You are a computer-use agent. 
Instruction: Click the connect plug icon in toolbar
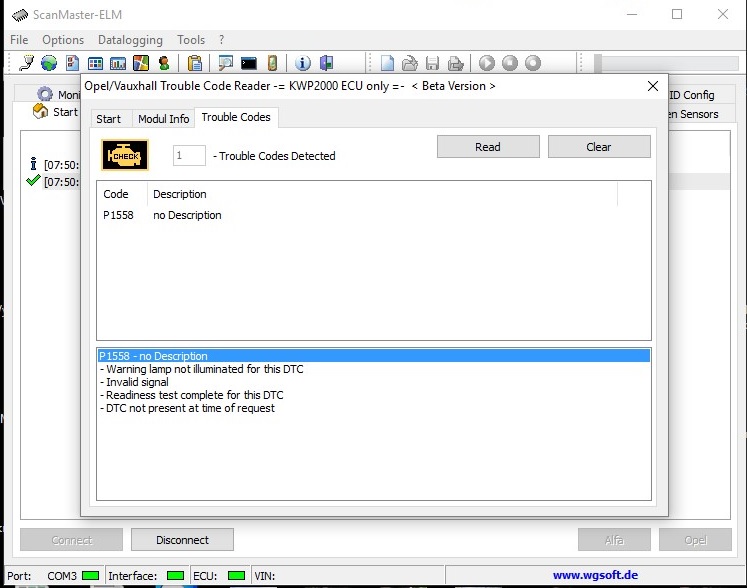pos(27,63)
